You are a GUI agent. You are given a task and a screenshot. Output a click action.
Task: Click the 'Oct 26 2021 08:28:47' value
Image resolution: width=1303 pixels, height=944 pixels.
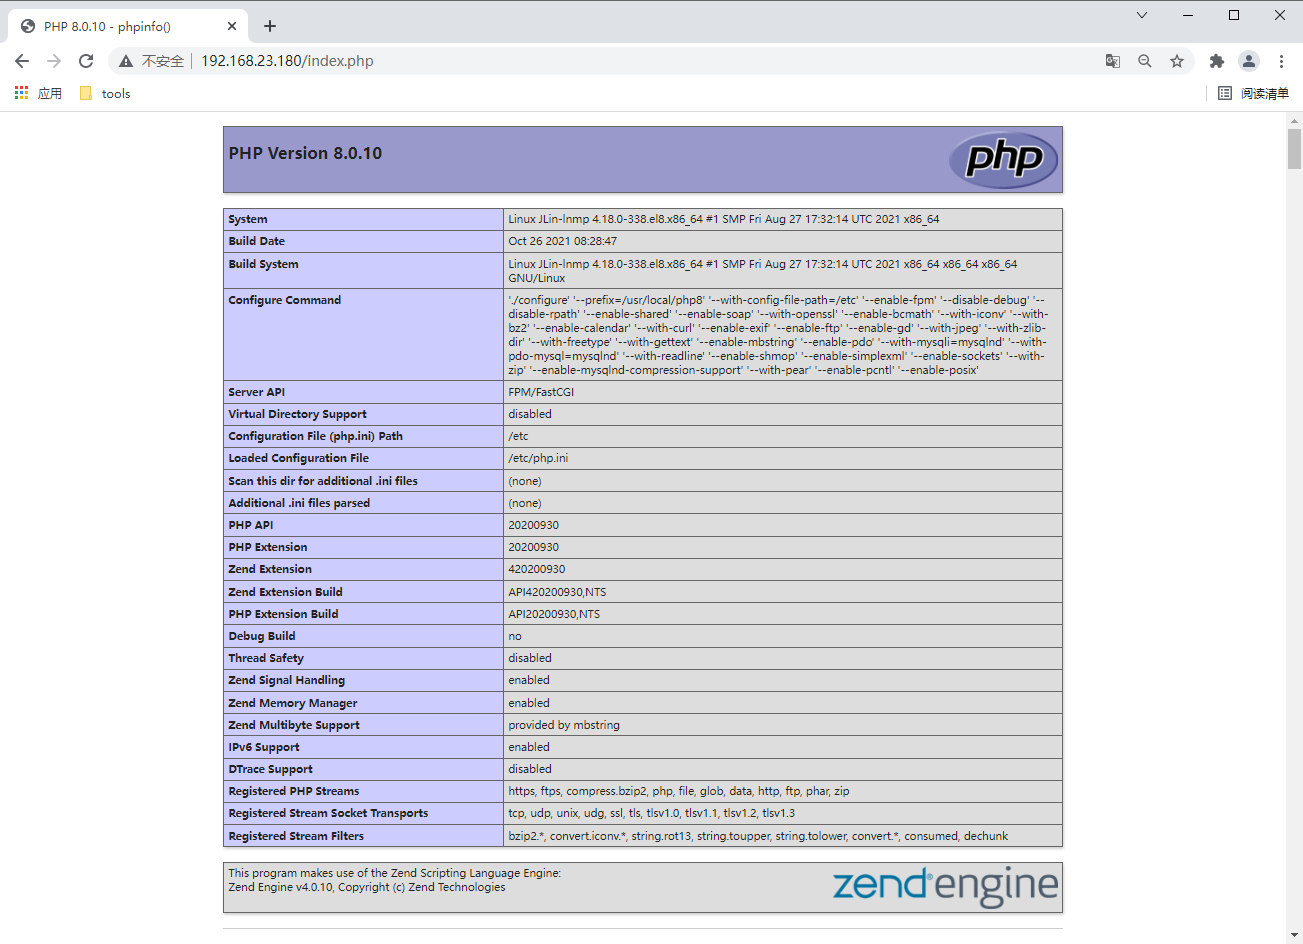(563, 241)
